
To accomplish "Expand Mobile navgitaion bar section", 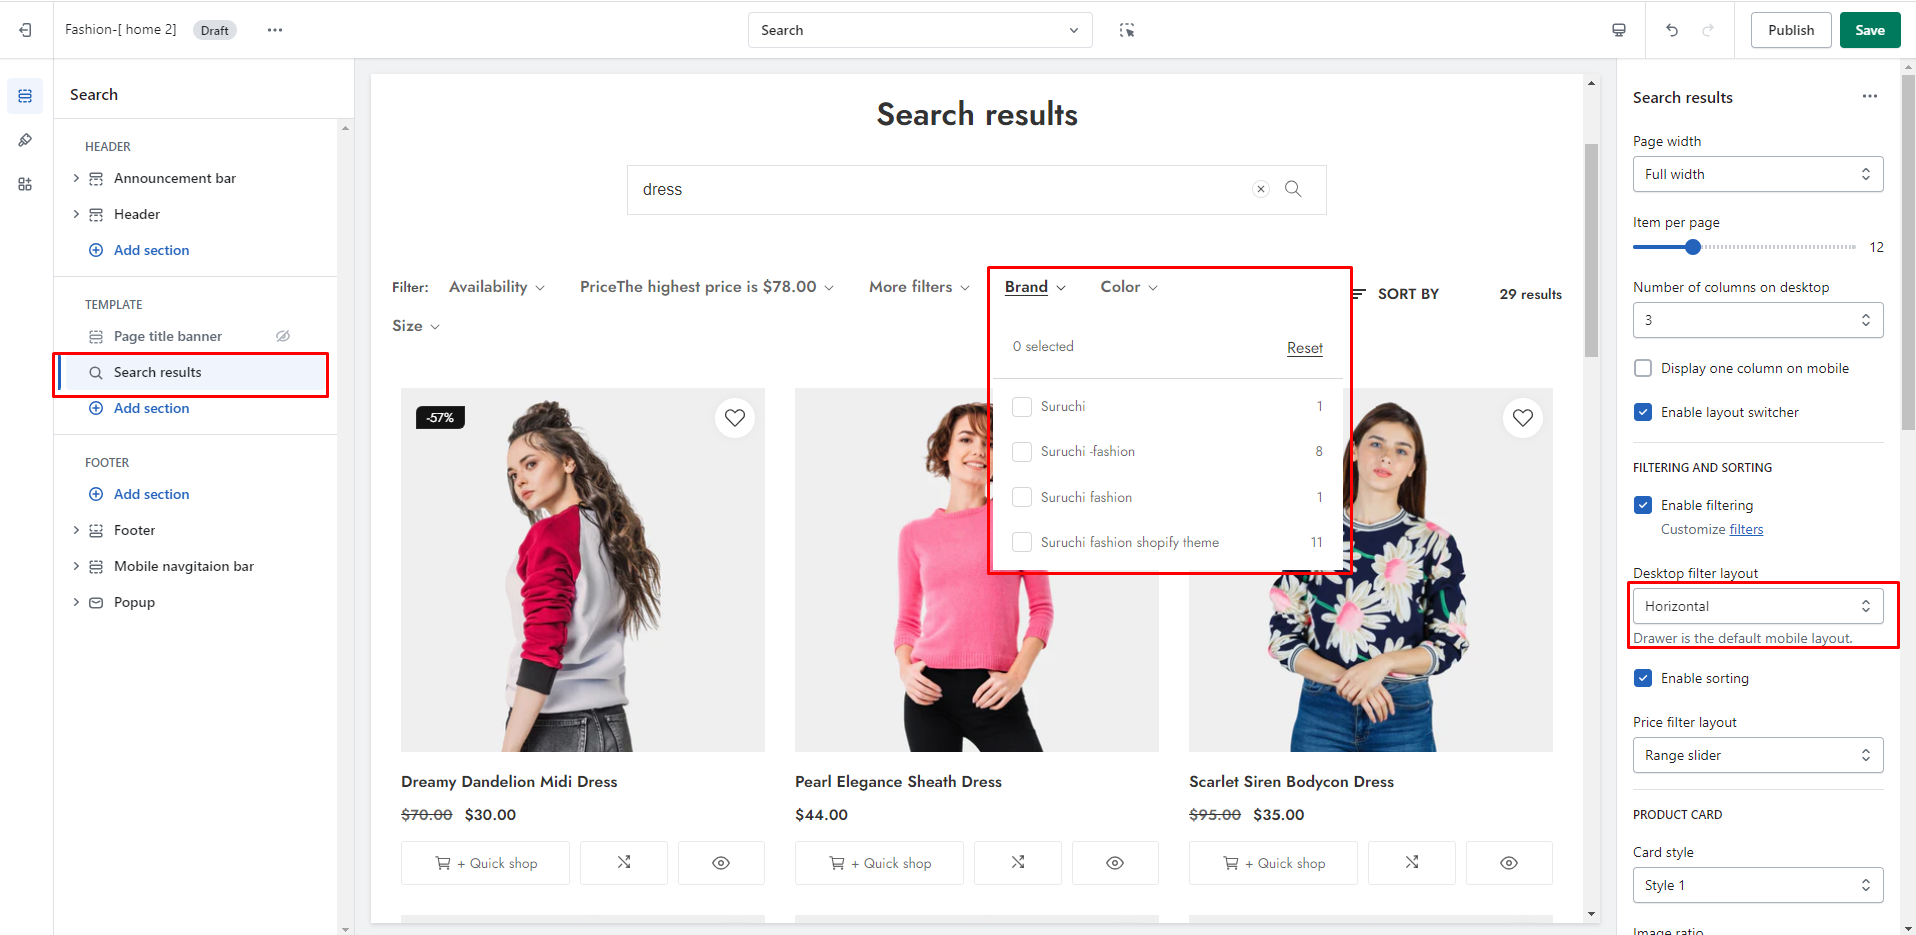I will 76,566.
